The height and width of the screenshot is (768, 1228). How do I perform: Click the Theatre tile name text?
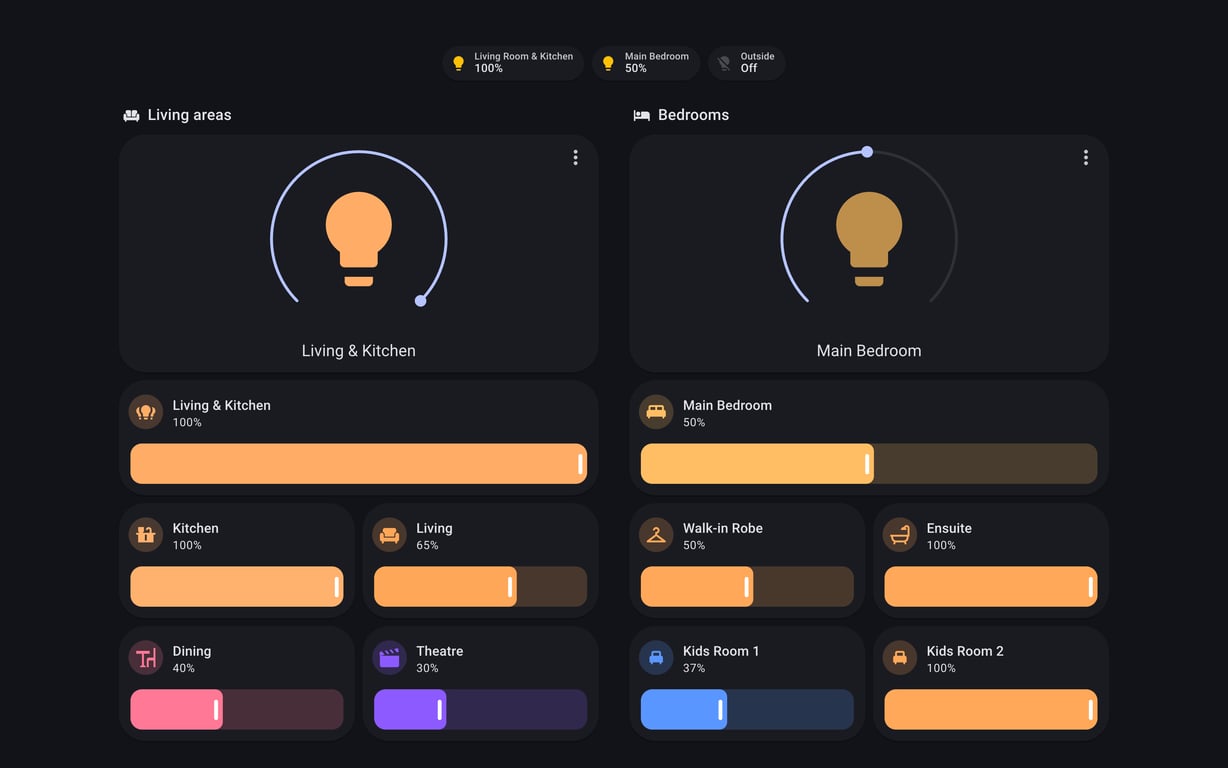click(x=440, y=651)
